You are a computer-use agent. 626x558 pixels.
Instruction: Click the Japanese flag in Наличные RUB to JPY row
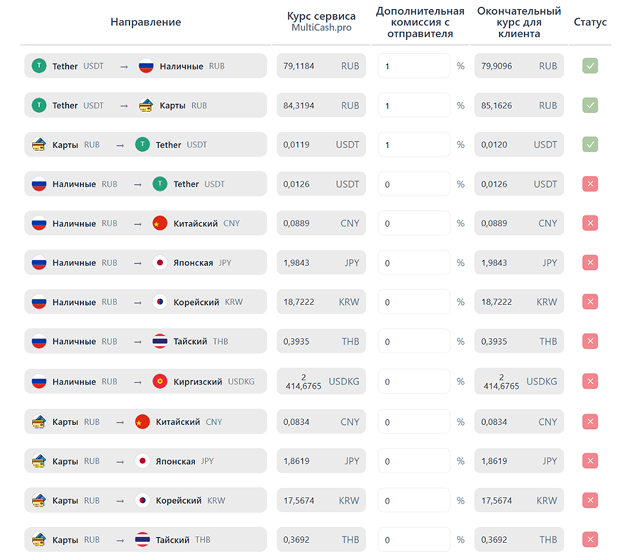pyautogui.click(x=160, y=263)
